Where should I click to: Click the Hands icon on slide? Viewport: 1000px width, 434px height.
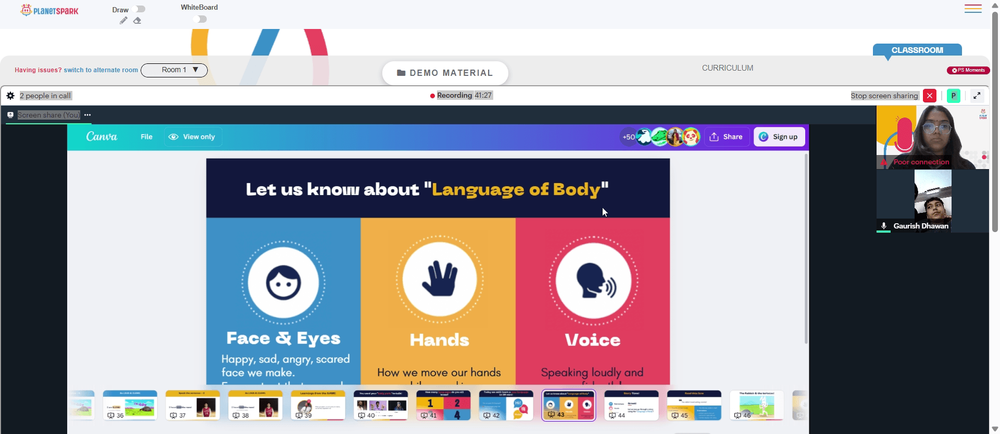(x=439, y=280)
